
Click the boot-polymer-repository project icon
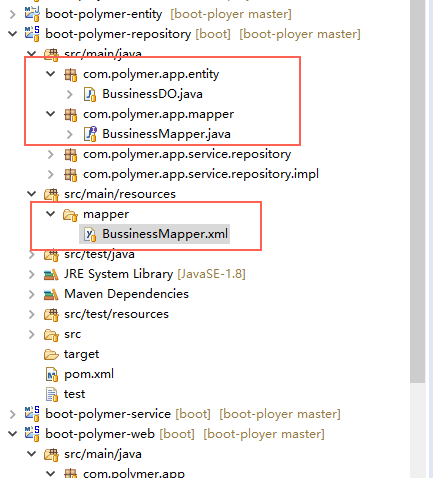(x=32, y=34)
